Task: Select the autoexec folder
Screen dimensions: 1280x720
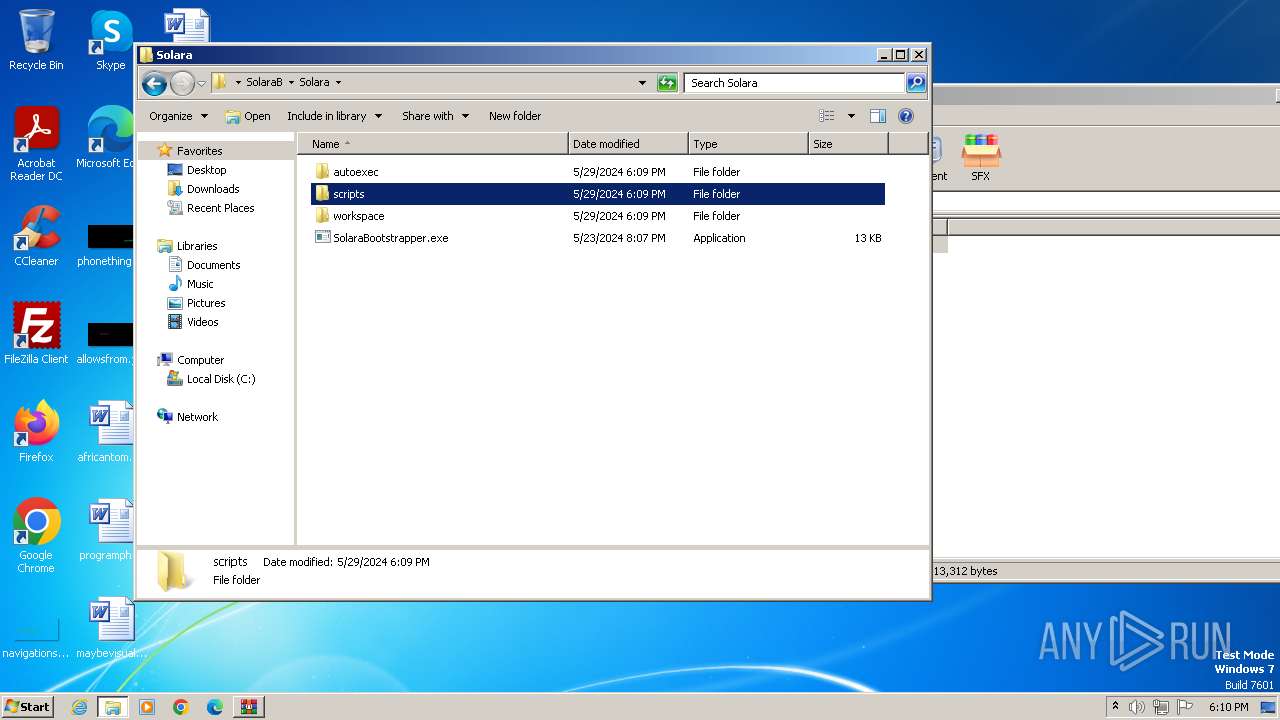Action: [598, 172]
